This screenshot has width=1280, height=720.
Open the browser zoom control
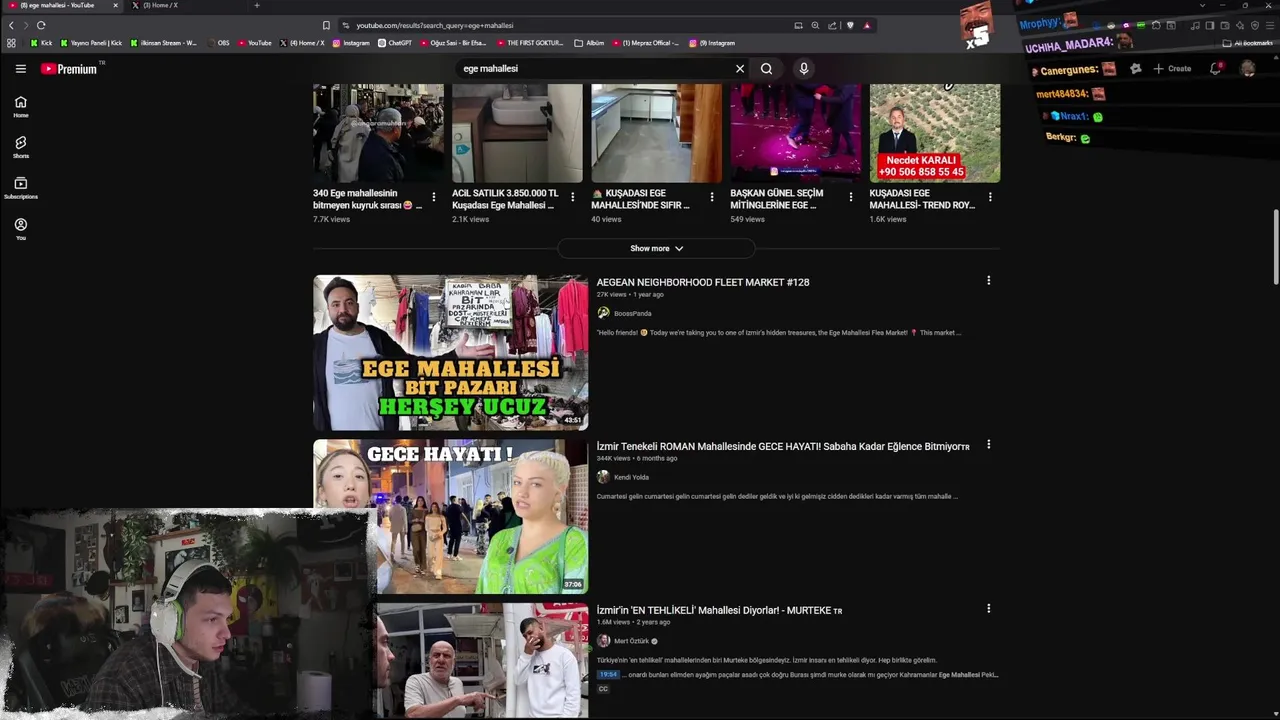(x=815, y=25)
